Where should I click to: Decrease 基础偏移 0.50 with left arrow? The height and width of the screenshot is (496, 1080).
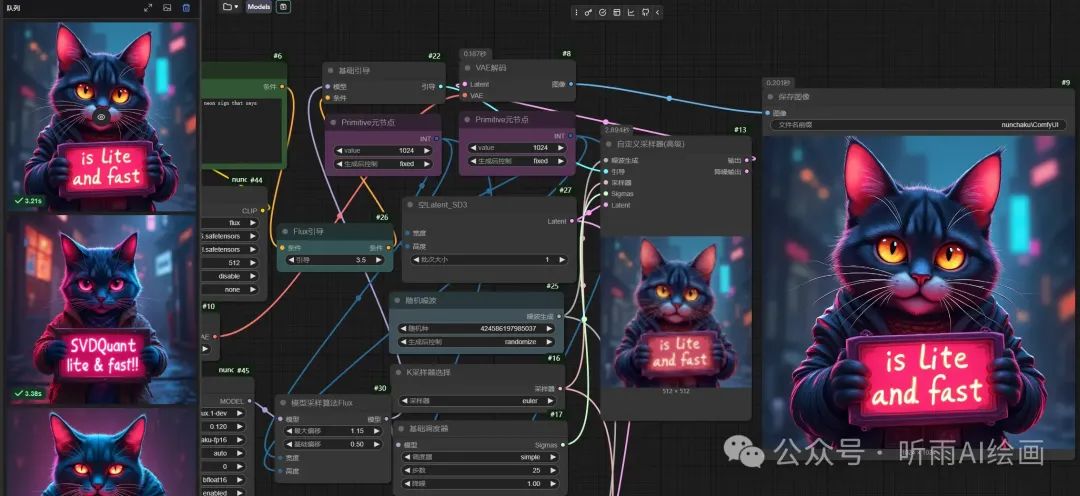coord(290,444)
